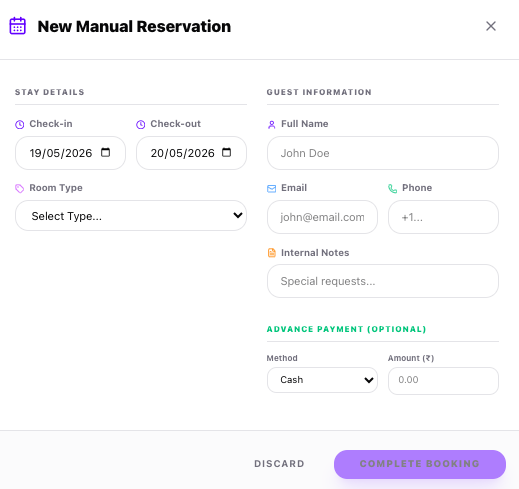Click the Advance Payment (Optional) heading
Image resolution: width=519 pixels, height=489 pixels.
tap(346, 329)
